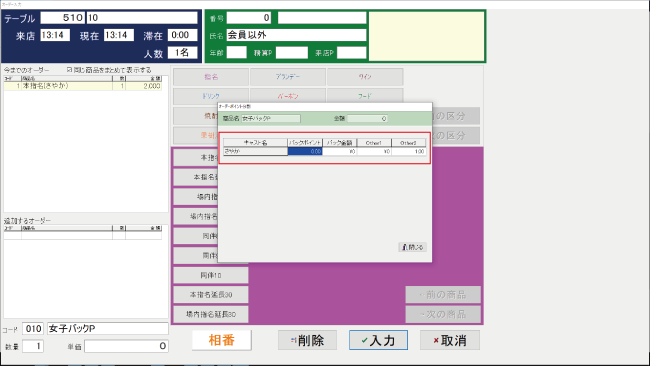650x366 pixels.
Task: Click the バック金額 column header
Action: click(340, 143)
